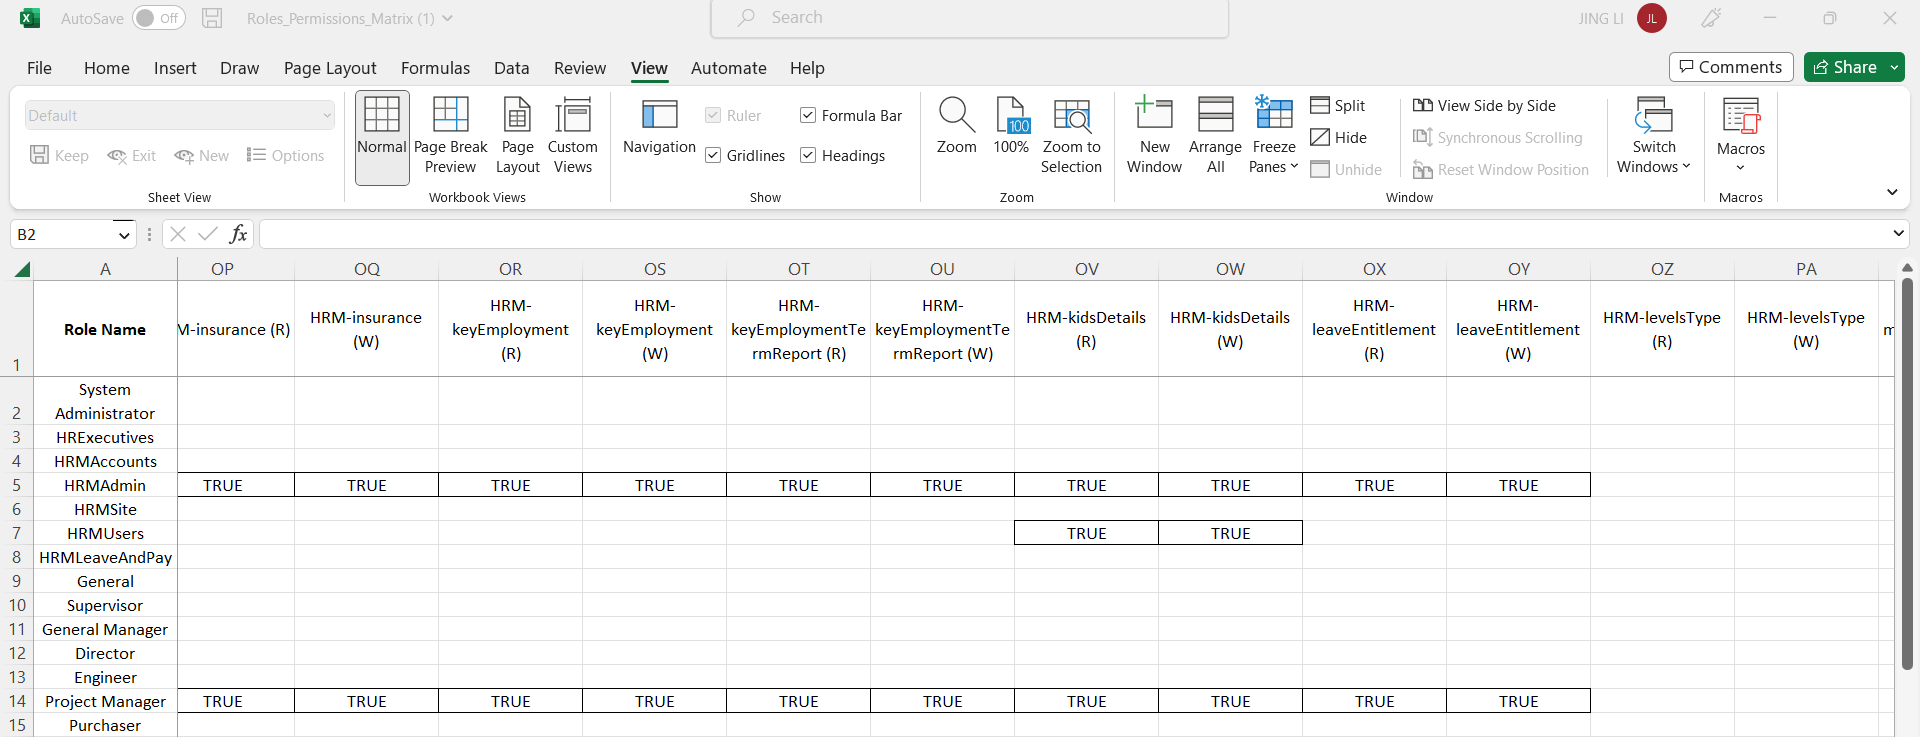
Task: Expand the Name Box dropdown arrow
Action: coord(124,235)
